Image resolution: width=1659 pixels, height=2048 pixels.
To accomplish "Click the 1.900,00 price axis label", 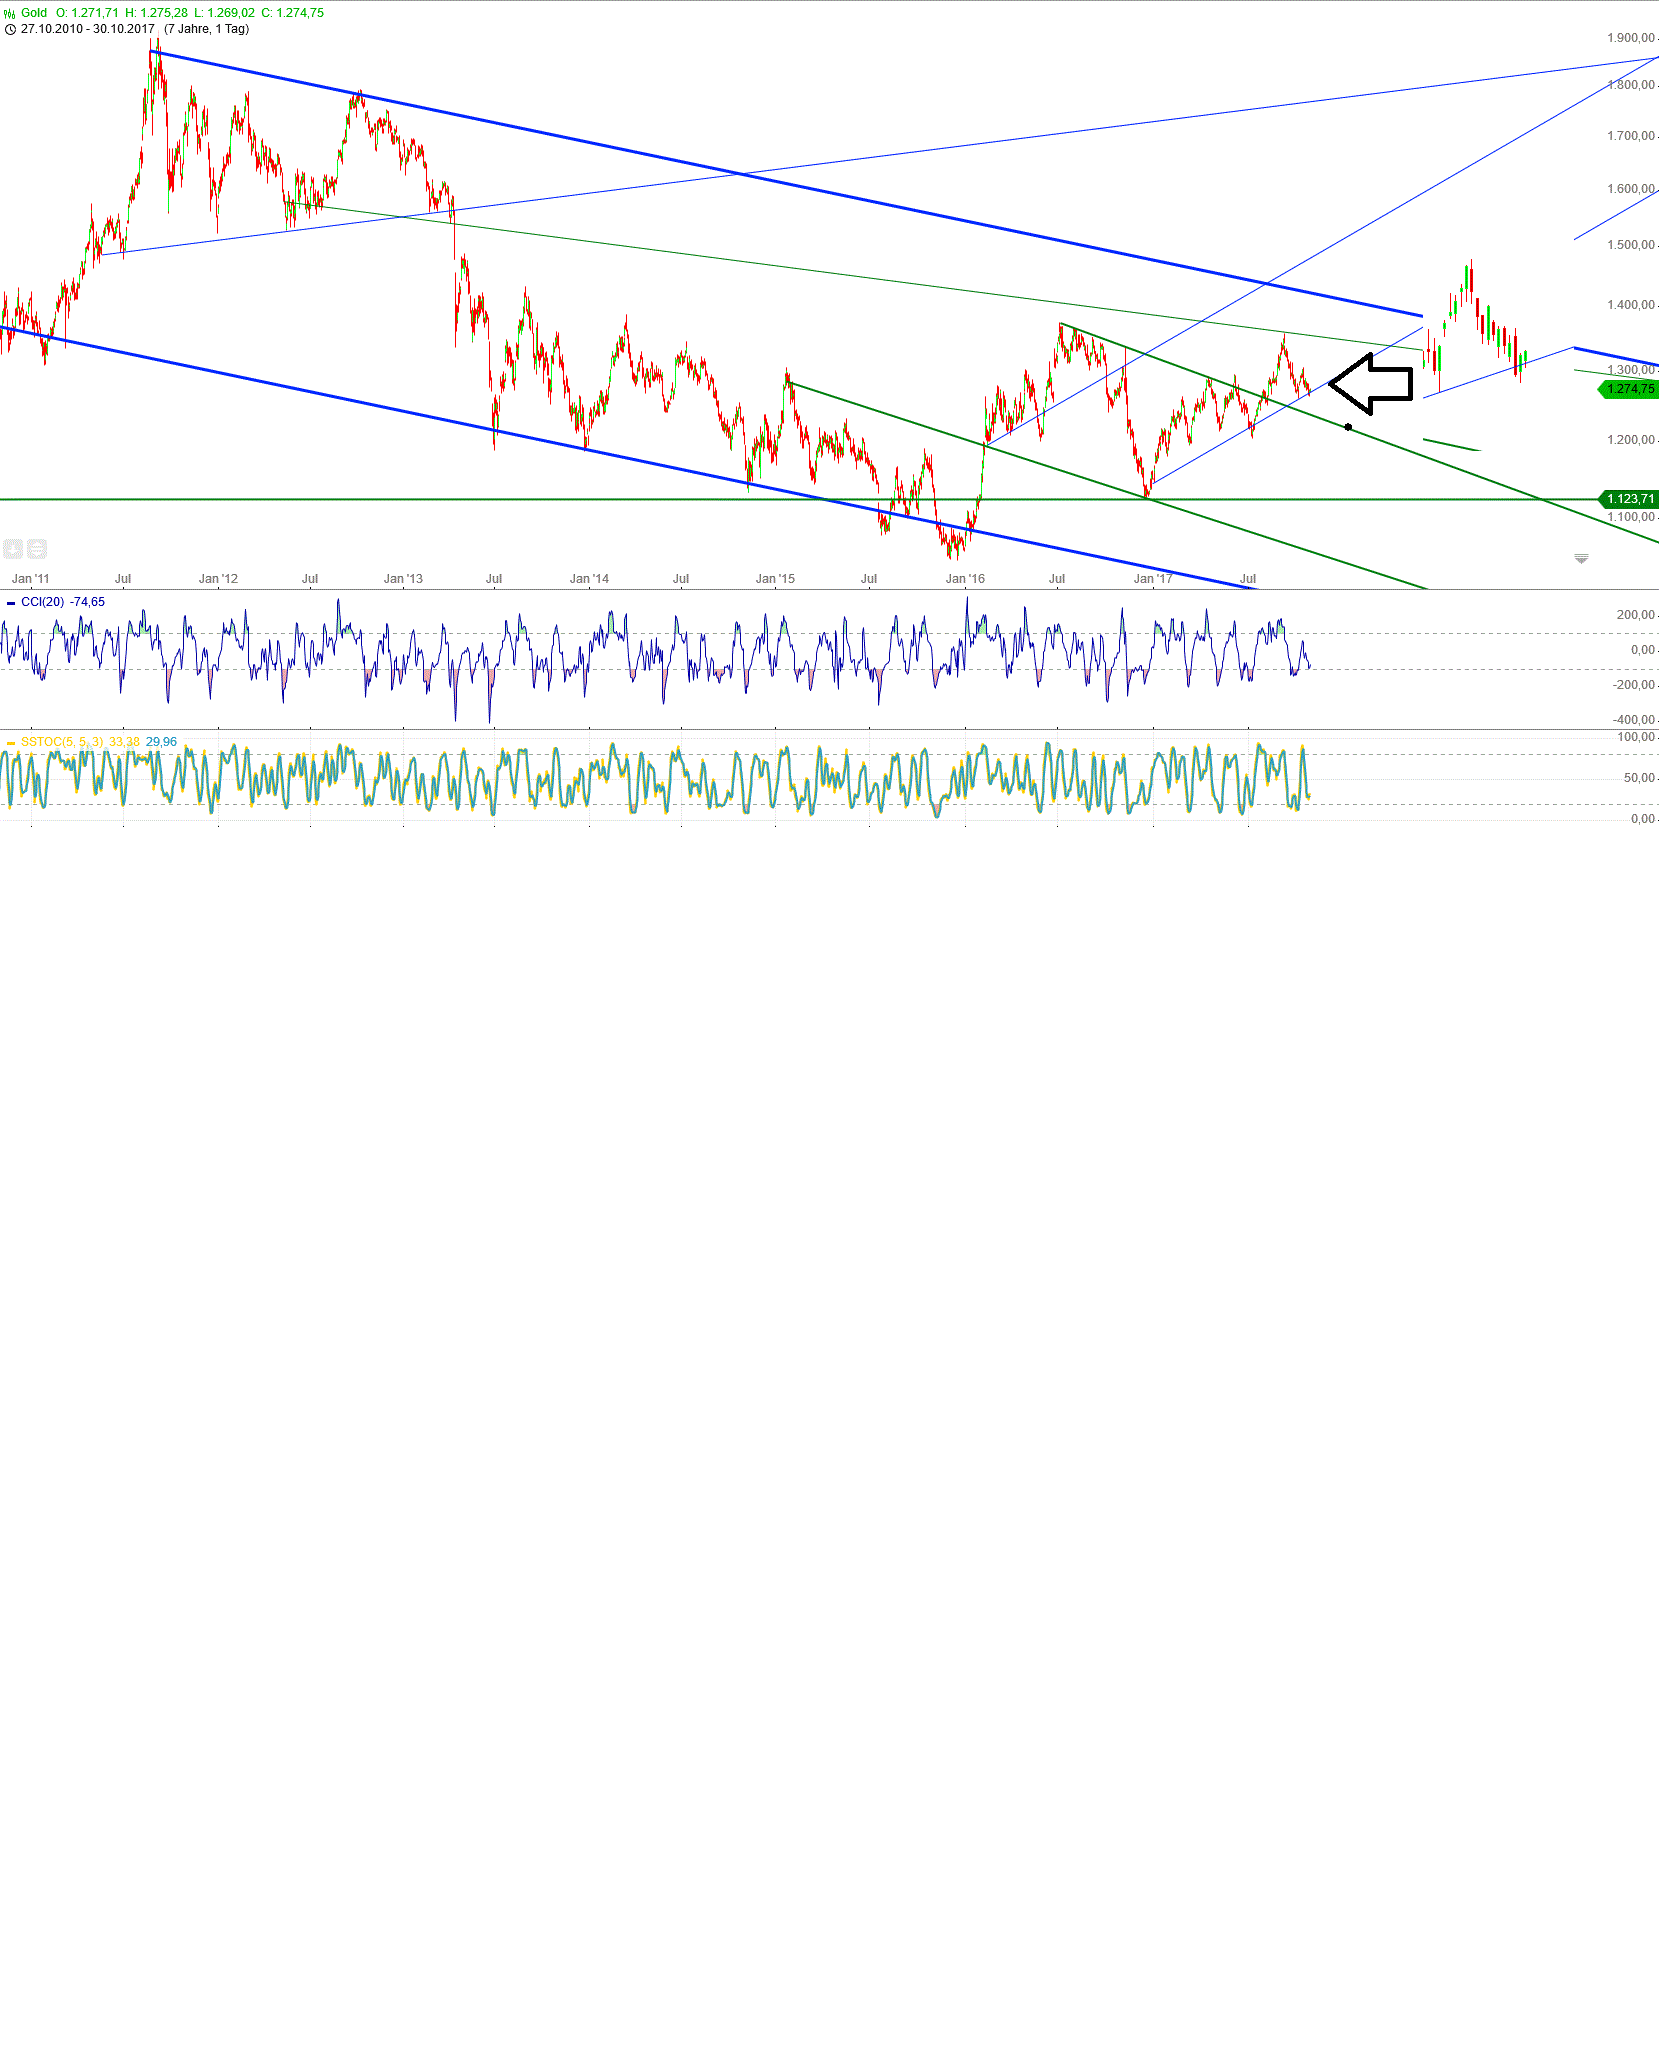I will [x=1631, y=38].
